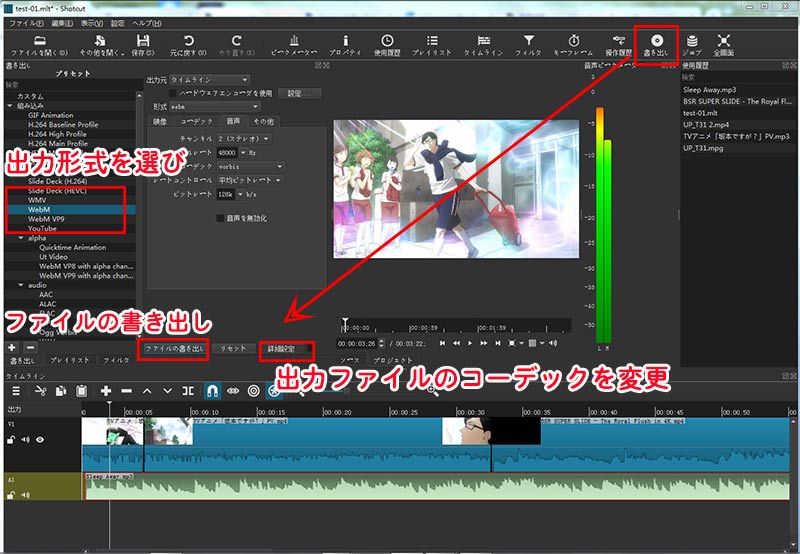Mute the A1 track speaker icon

pyautogui.click(x=25, y=494)
